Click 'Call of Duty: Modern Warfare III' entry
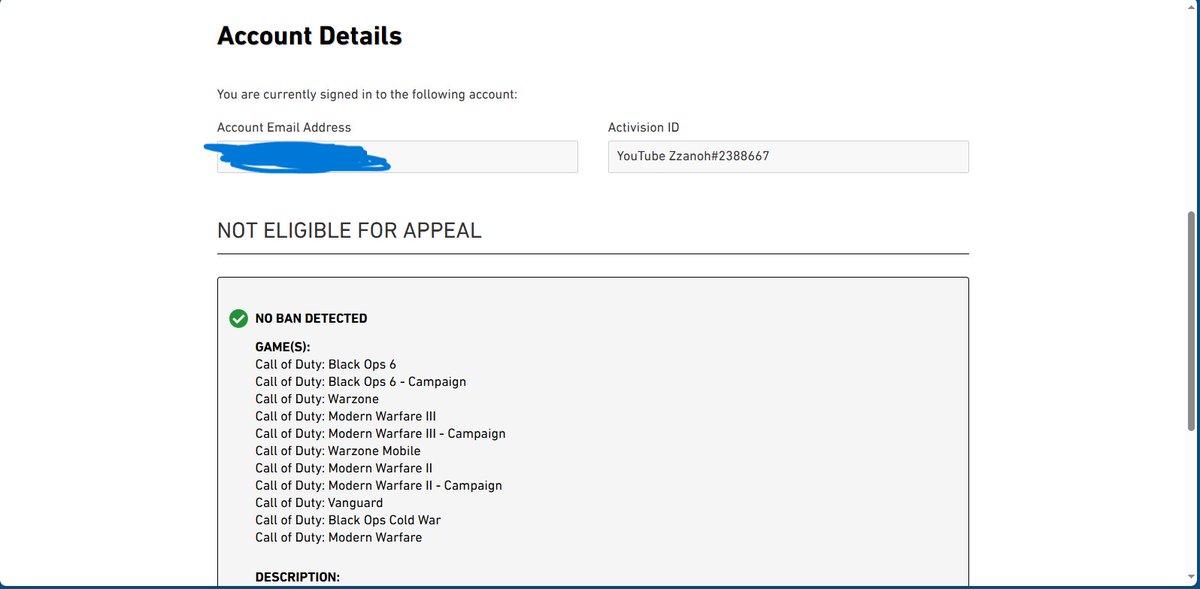1200x589 pixels. click(345, 416)
